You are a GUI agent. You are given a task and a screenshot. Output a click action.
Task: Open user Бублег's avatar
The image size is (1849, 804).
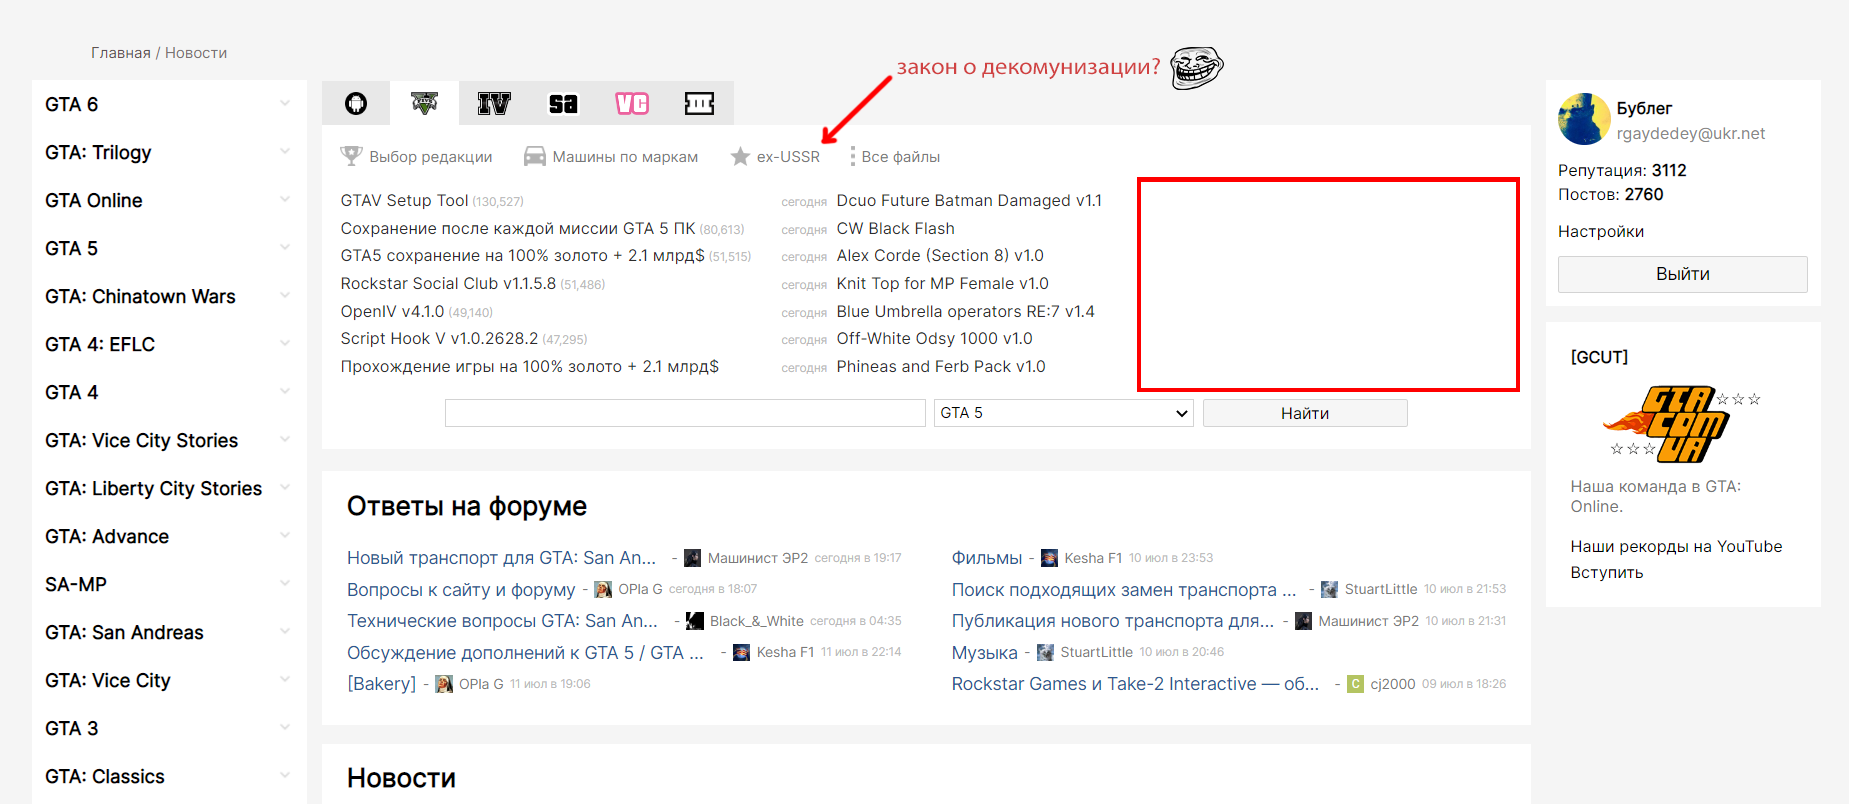[1584, 119]
